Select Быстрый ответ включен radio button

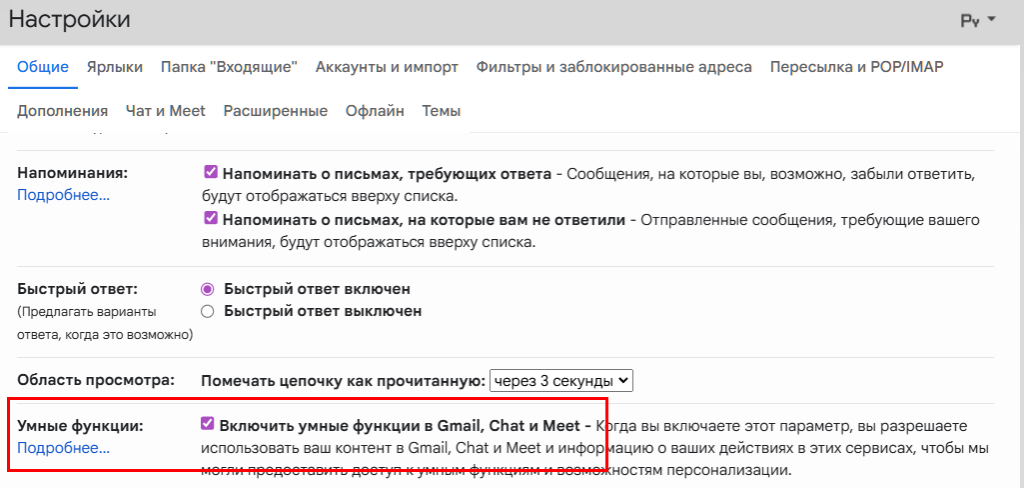click(208, 289)
